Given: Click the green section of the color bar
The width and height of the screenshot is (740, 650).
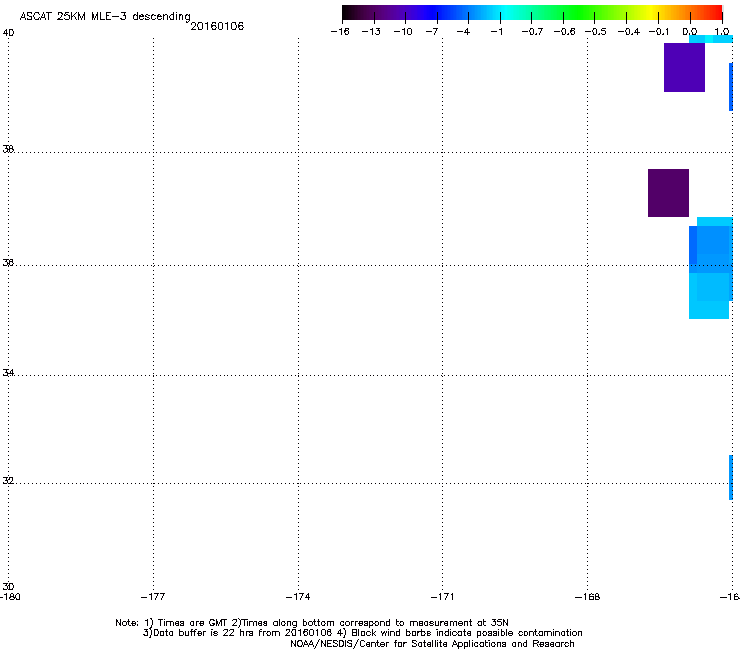Looking at the screenshot, I should coord(580,12).
